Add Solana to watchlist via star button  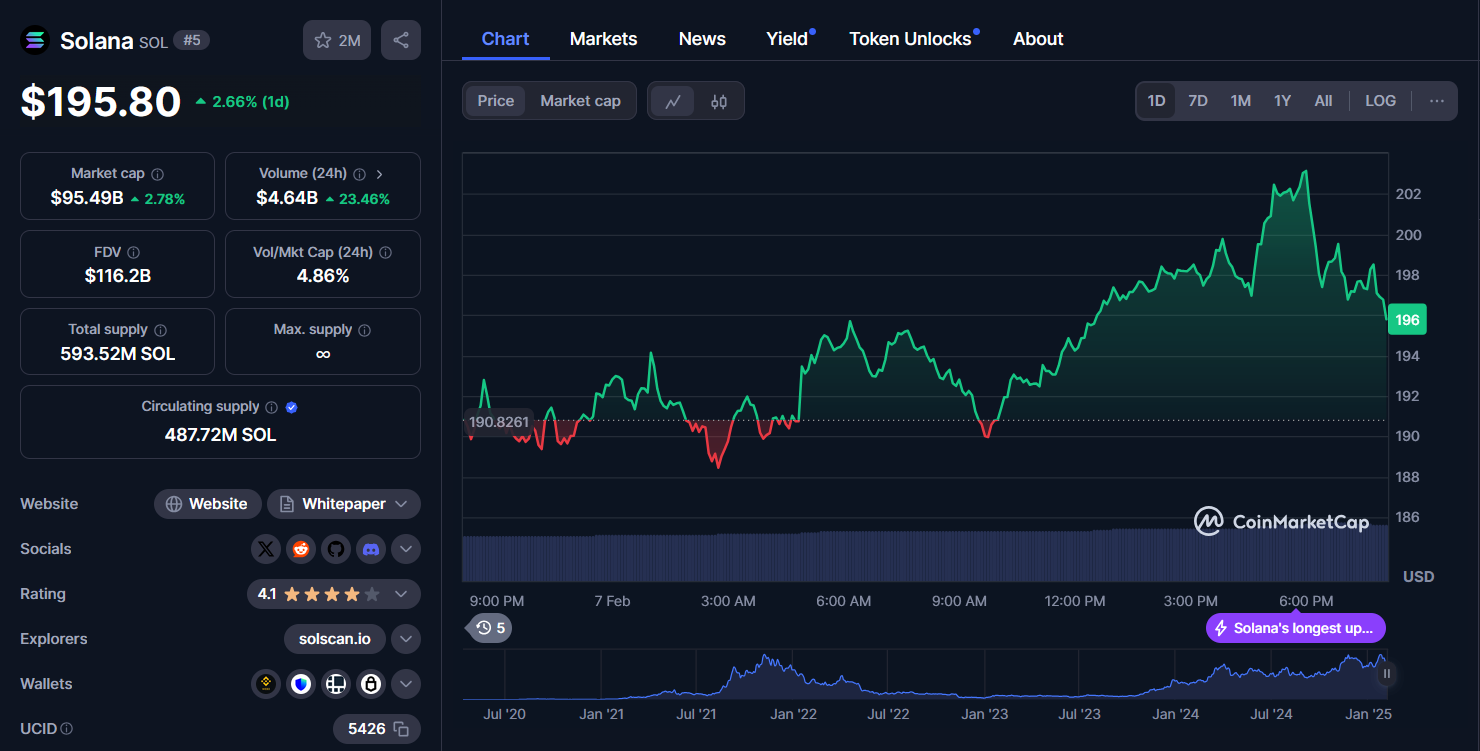(337, 40)
